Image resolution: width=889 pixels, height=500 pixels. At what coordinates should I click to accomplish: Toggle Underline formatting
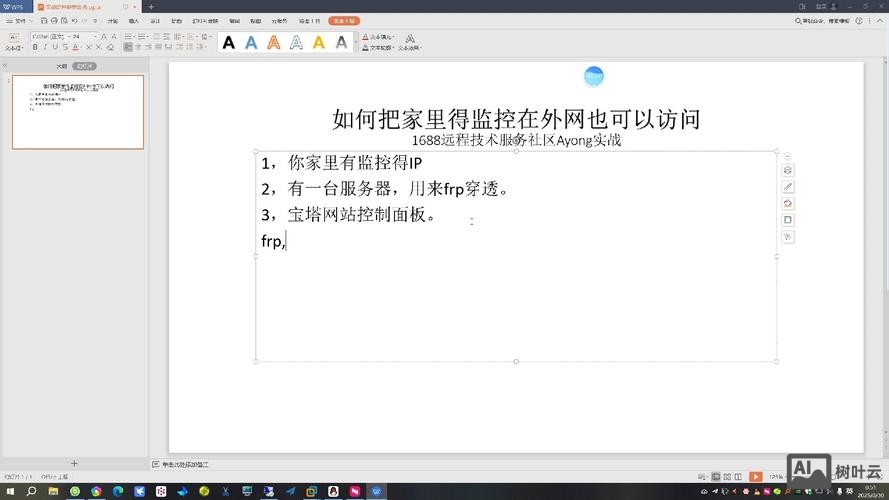pyautogui.click(x=55, y=47)
